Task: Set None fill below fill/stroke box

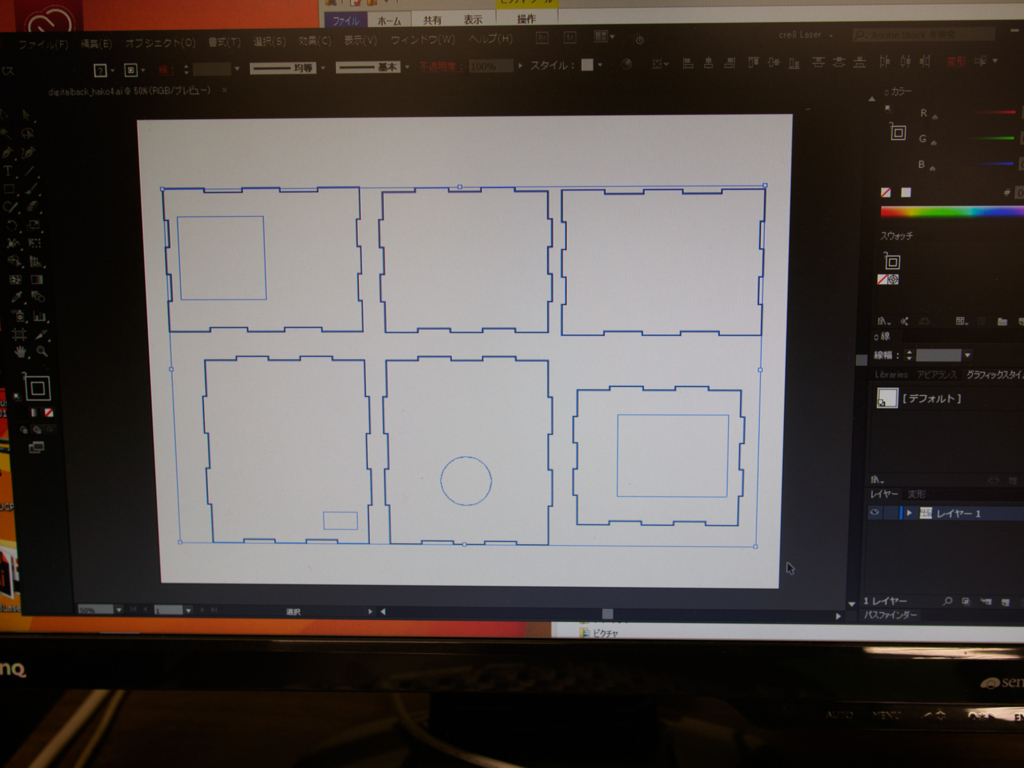Action: tap(49, 413)
